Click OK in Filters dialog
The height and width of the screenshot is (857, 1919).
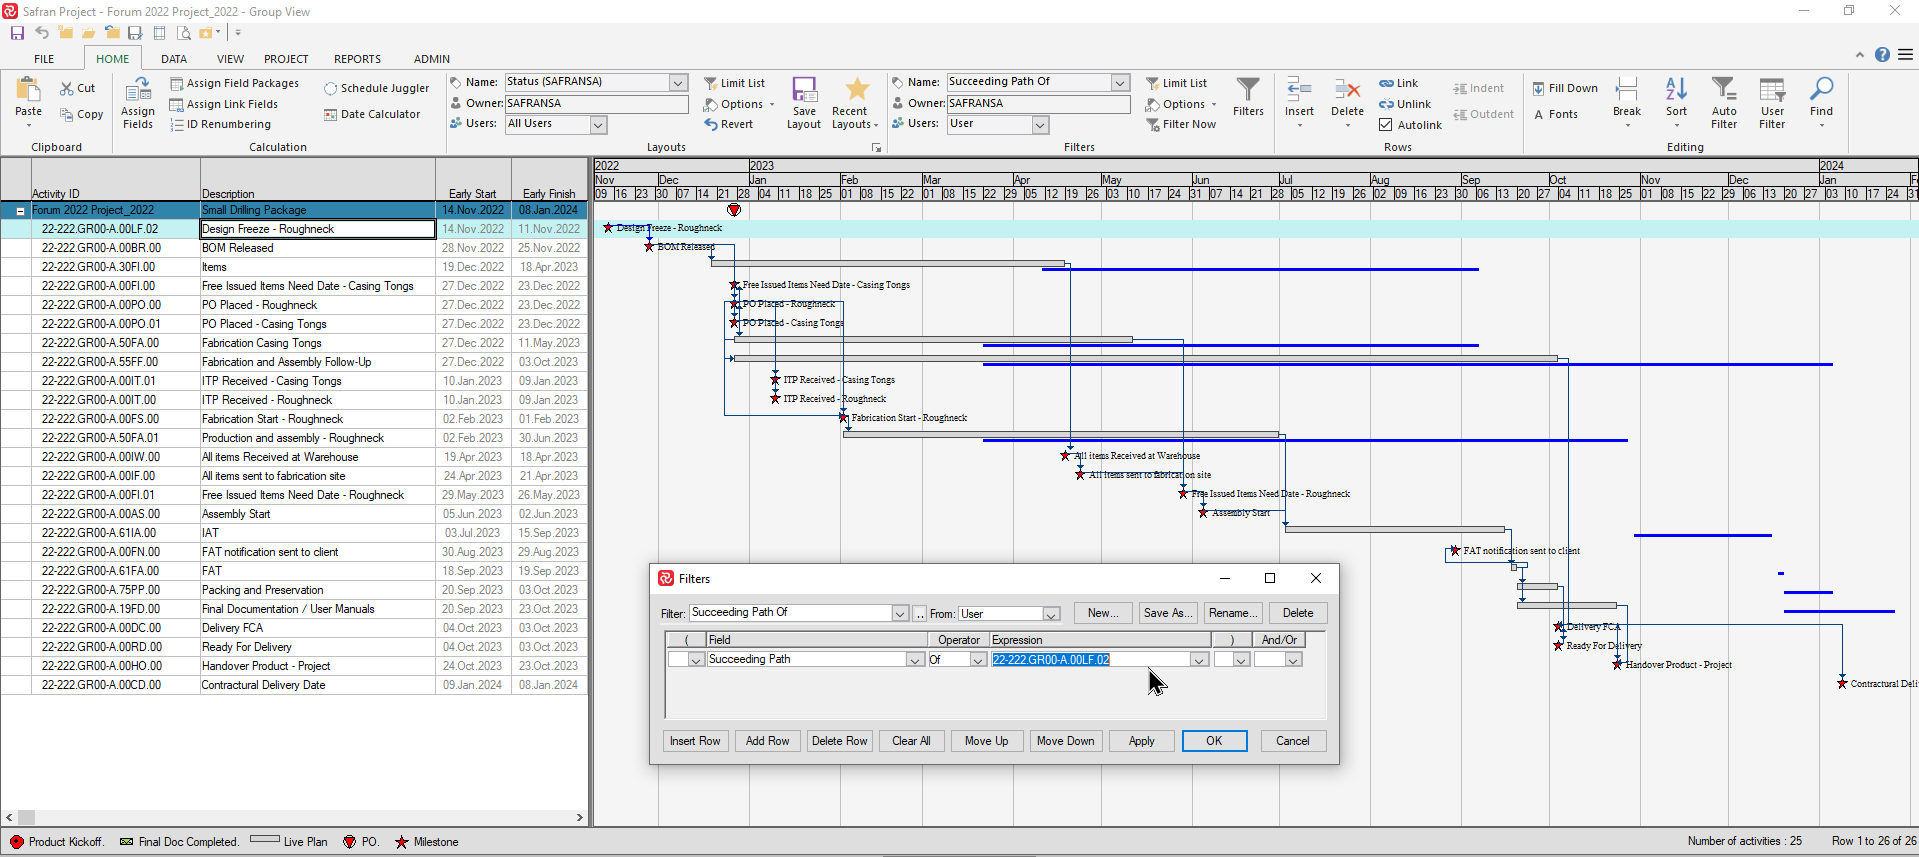[1214, 741]
